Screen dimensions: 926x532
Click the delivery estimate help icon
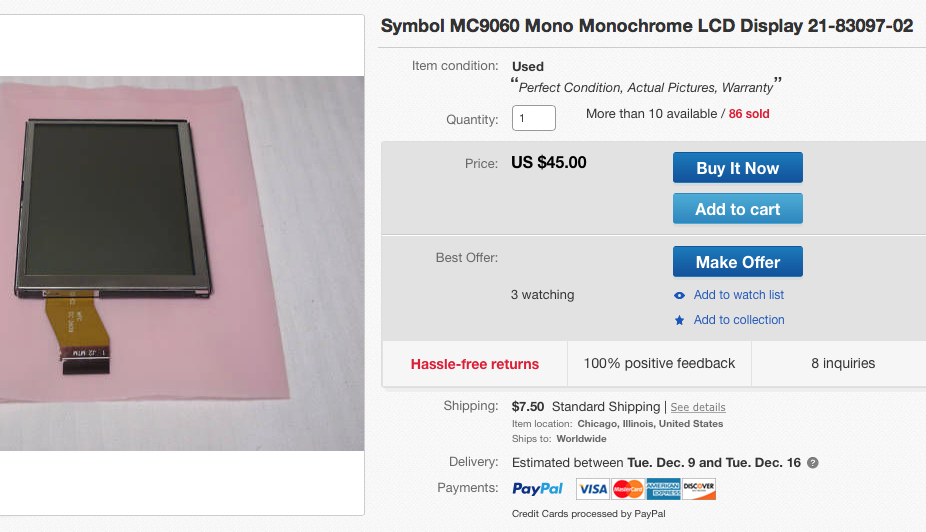[813, 463]
